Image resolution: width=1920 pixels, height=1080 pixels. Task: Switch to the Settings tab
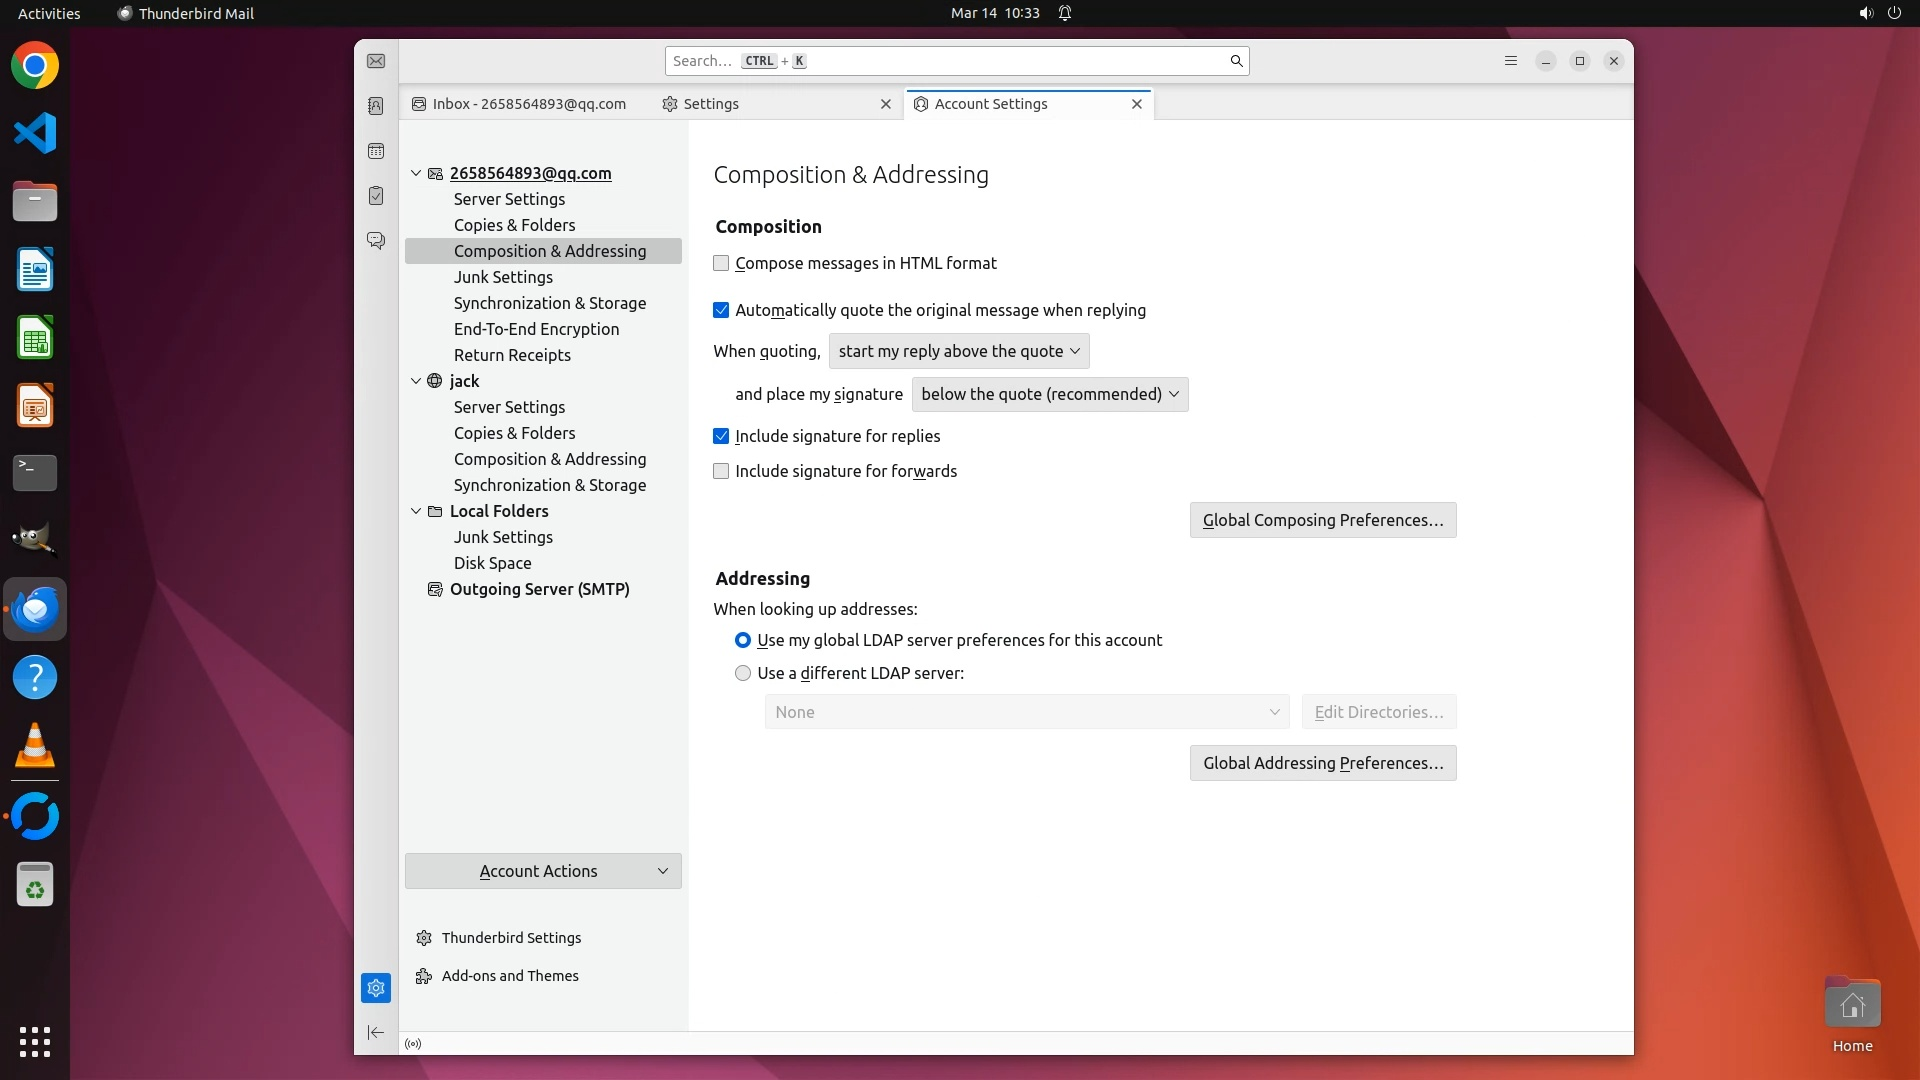[711, 104]
